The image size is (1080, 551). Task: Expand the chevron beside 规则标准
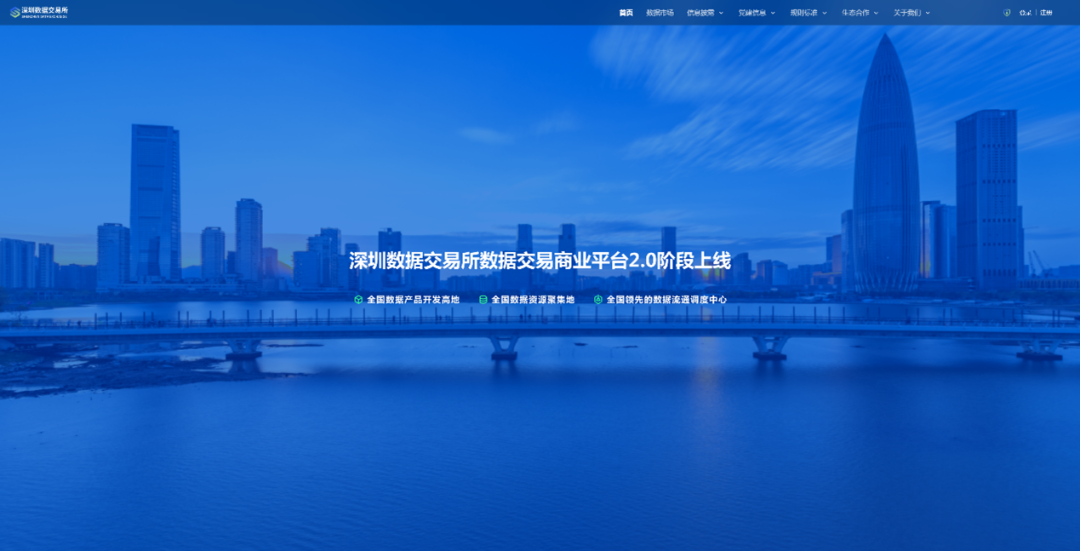[x=824, y=12]
